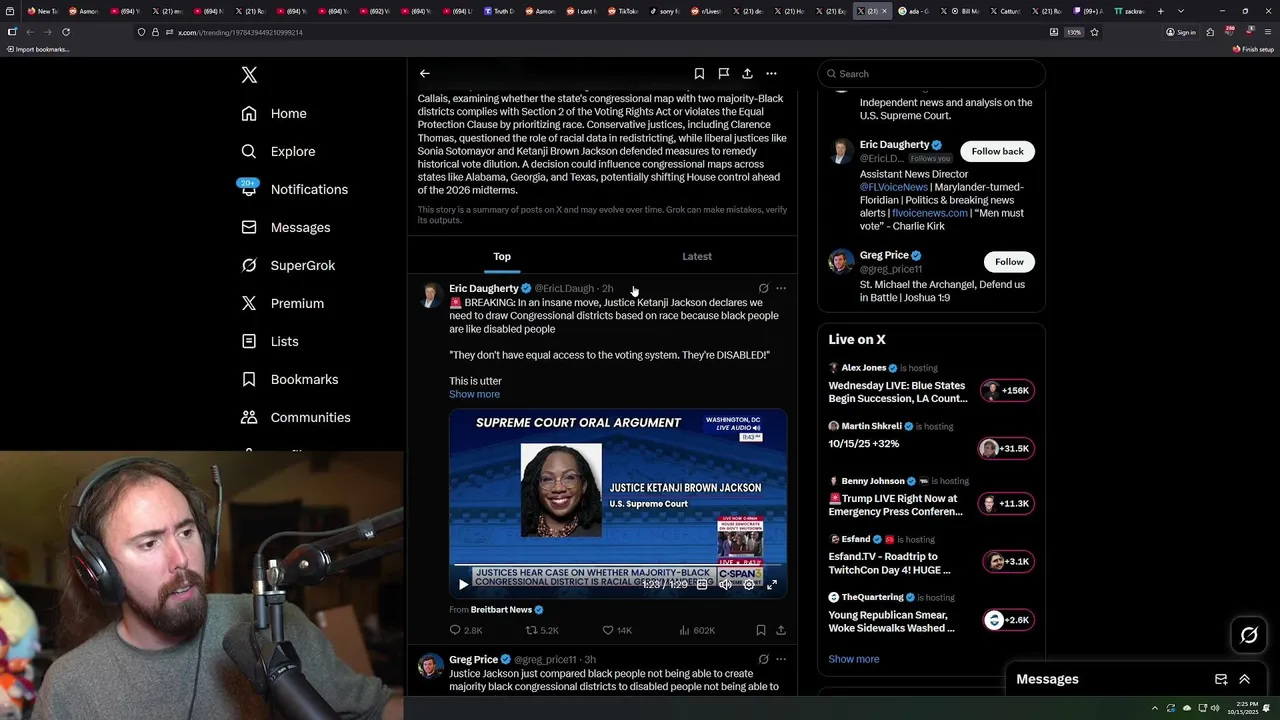Share Eric Daugherty's post

(781, 631)
